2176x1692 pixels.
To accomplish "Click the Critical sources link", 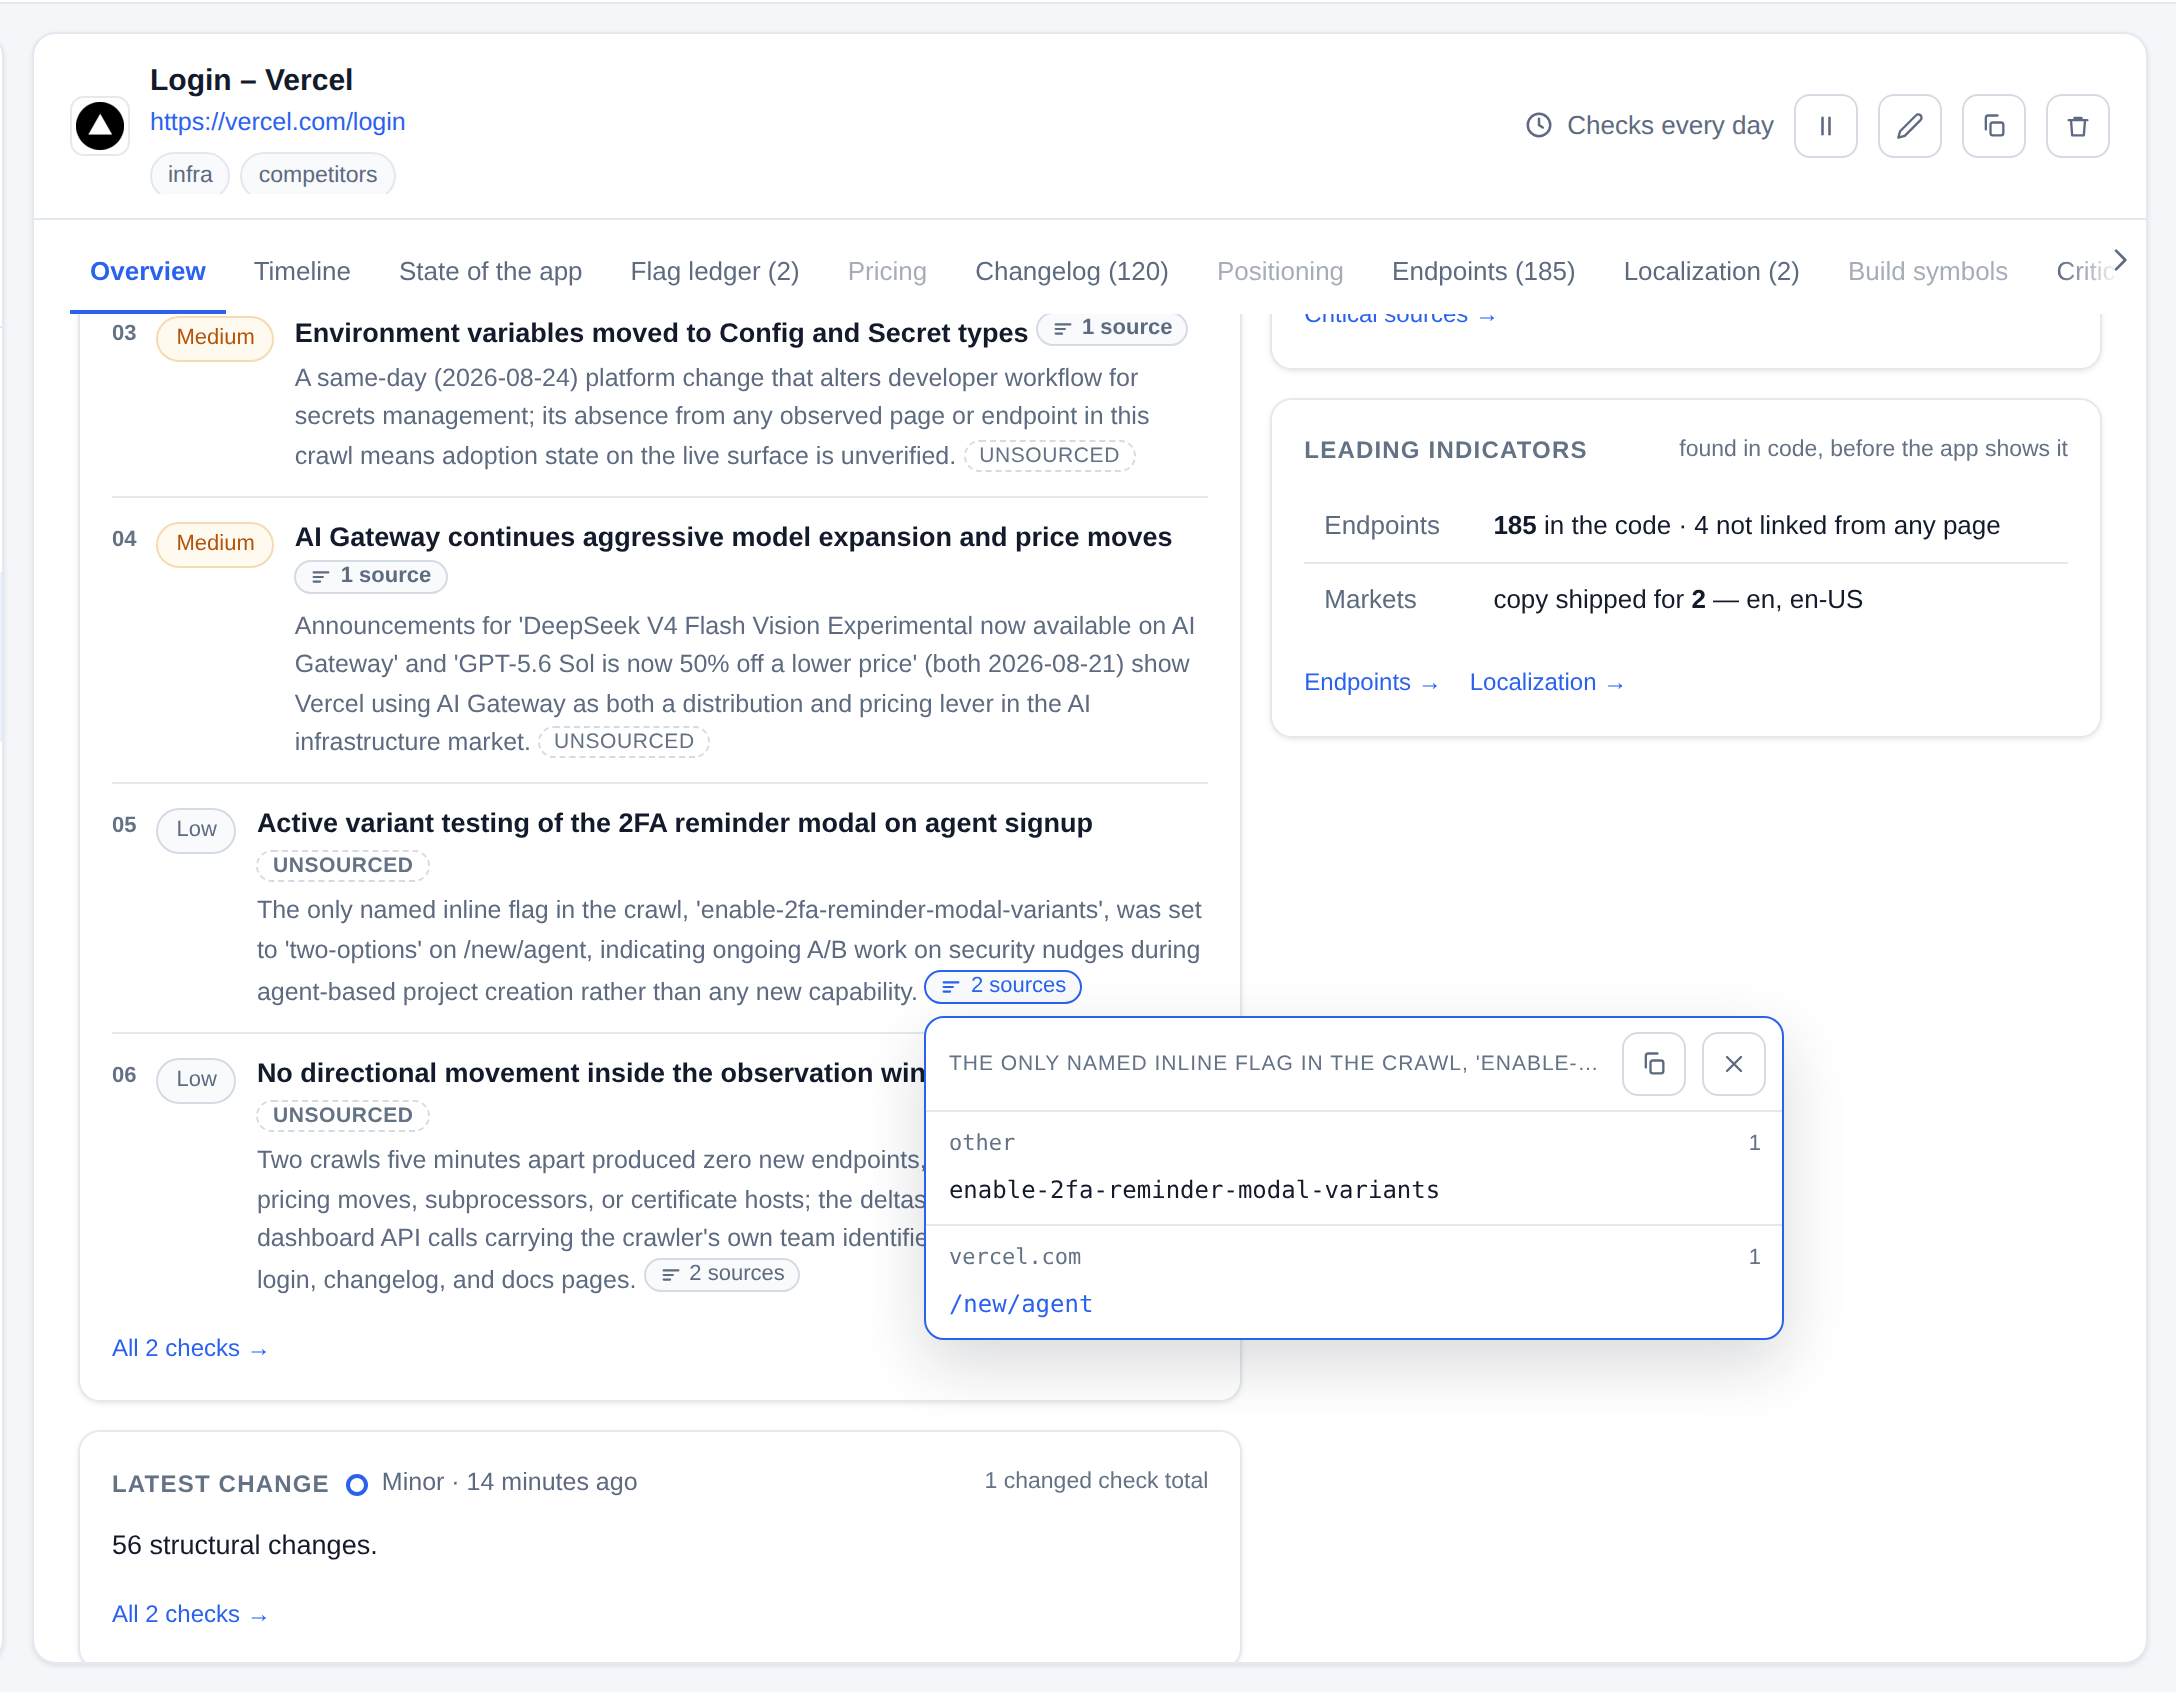I will tap(1399, 317).
